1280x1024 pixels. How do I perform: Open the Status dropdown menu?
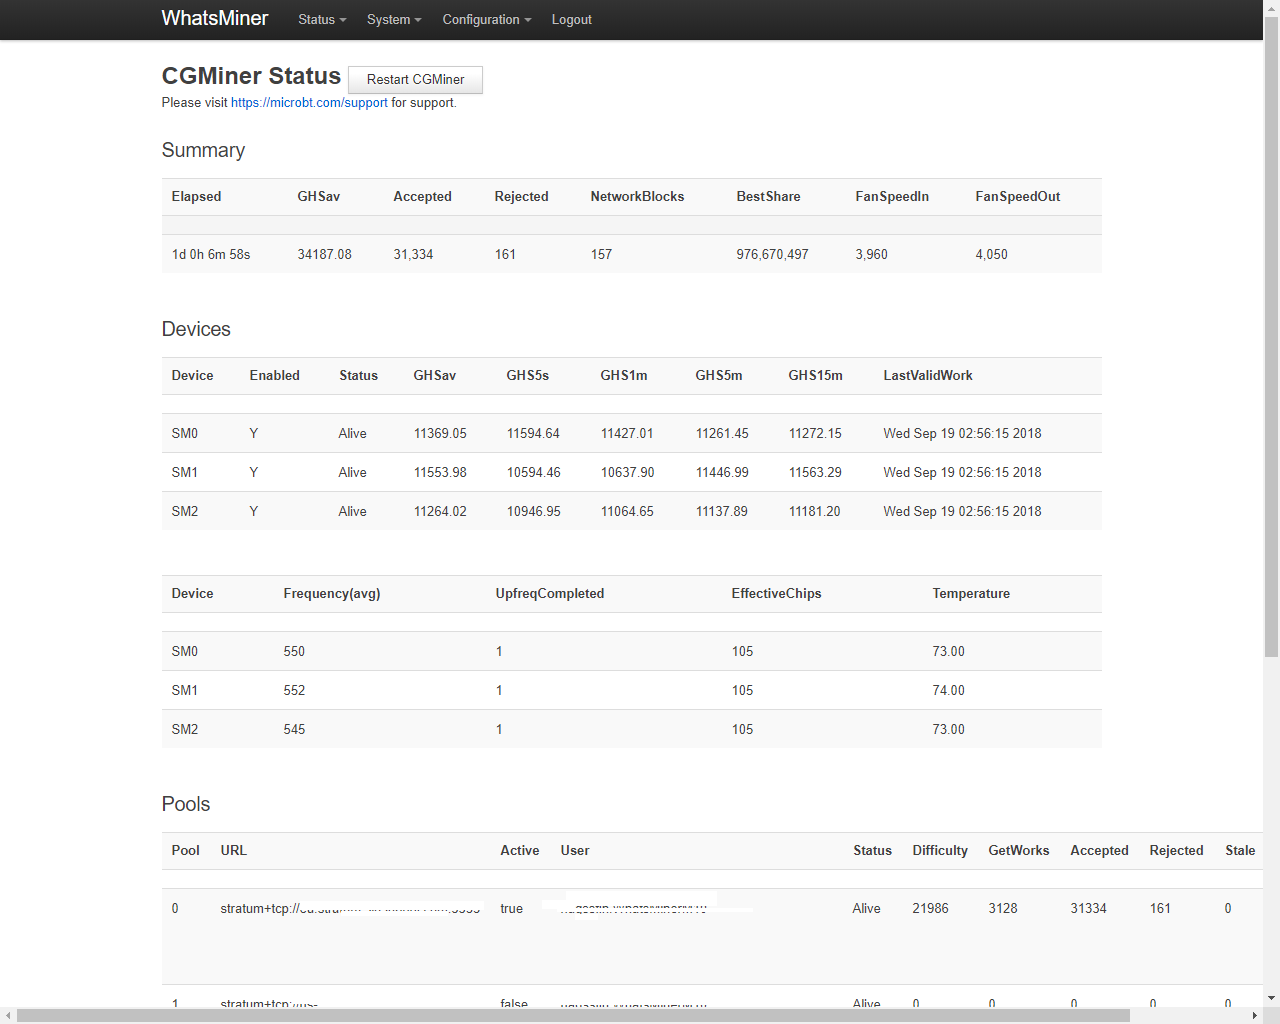tap(322, 20)
